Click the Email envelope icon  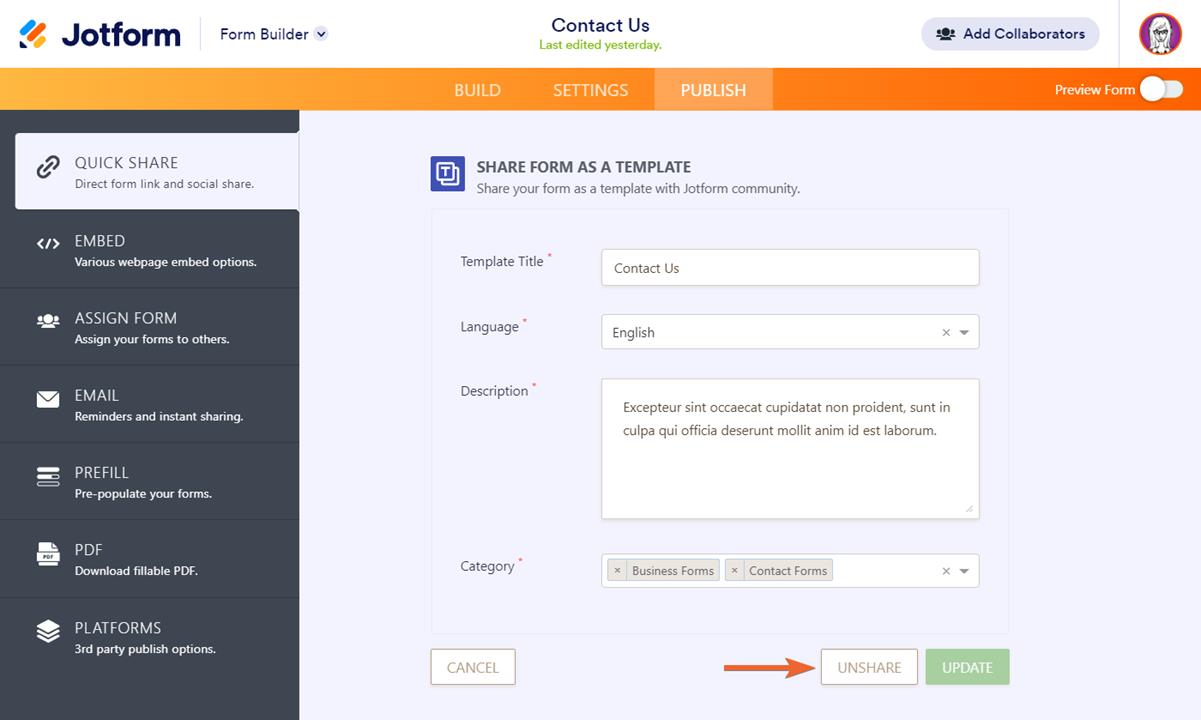[48, 399]
